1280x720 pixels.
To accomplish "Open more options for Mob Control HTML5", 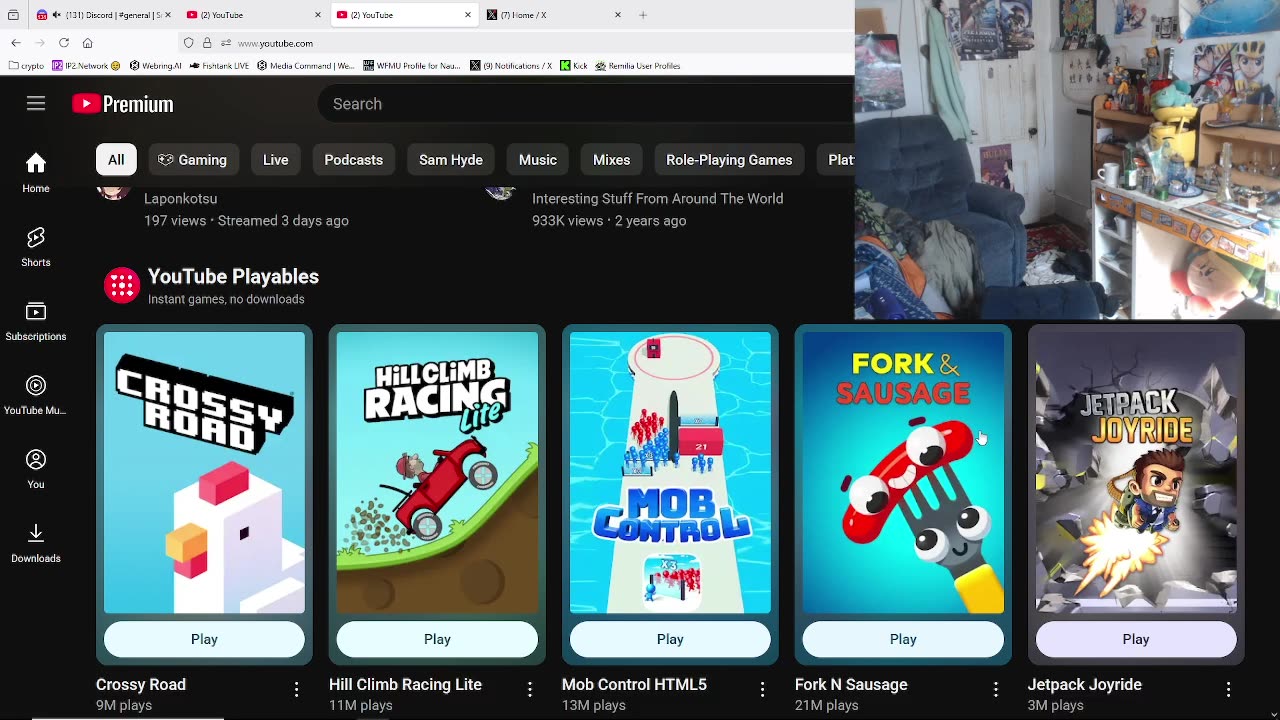I will coord(762,689).
